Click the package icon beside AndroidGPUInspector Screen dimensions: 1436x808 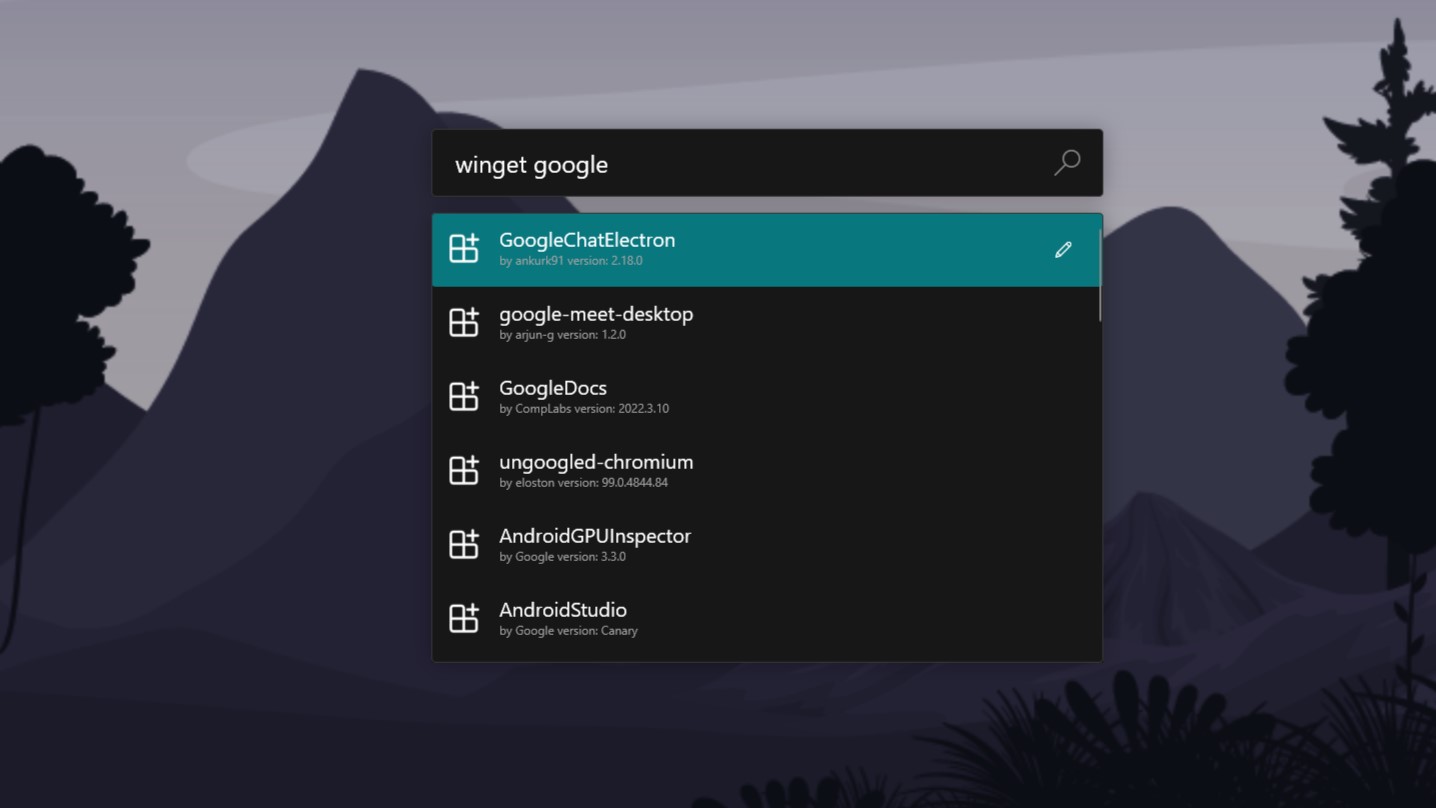[464, 544]
